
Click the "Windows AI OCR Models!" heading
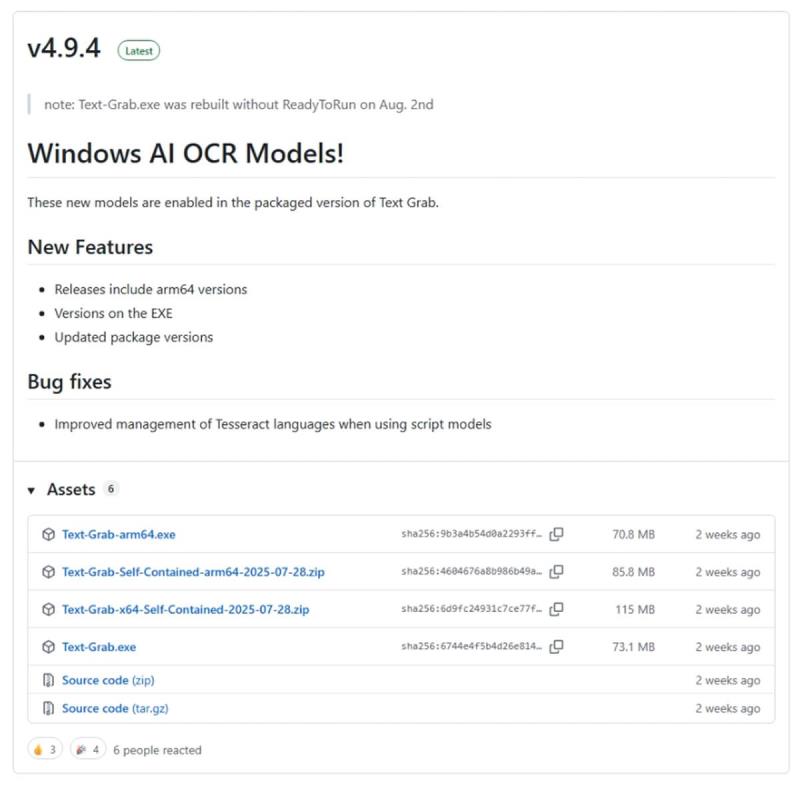(186, 153)
